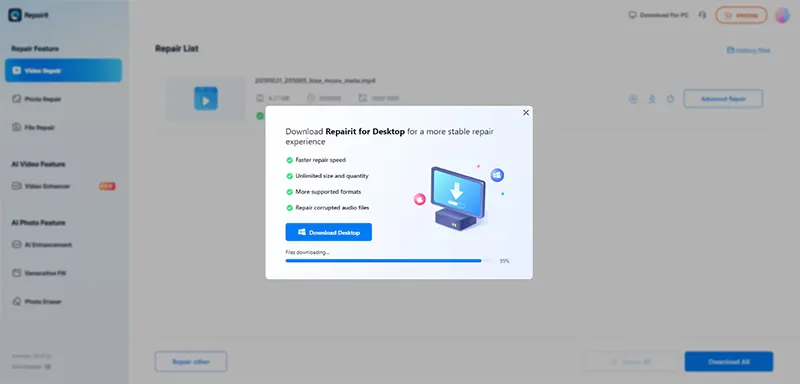The width and height of the screenshot is (800, 384).
Task: Click the Repair other button
Action: pos(191,362)
